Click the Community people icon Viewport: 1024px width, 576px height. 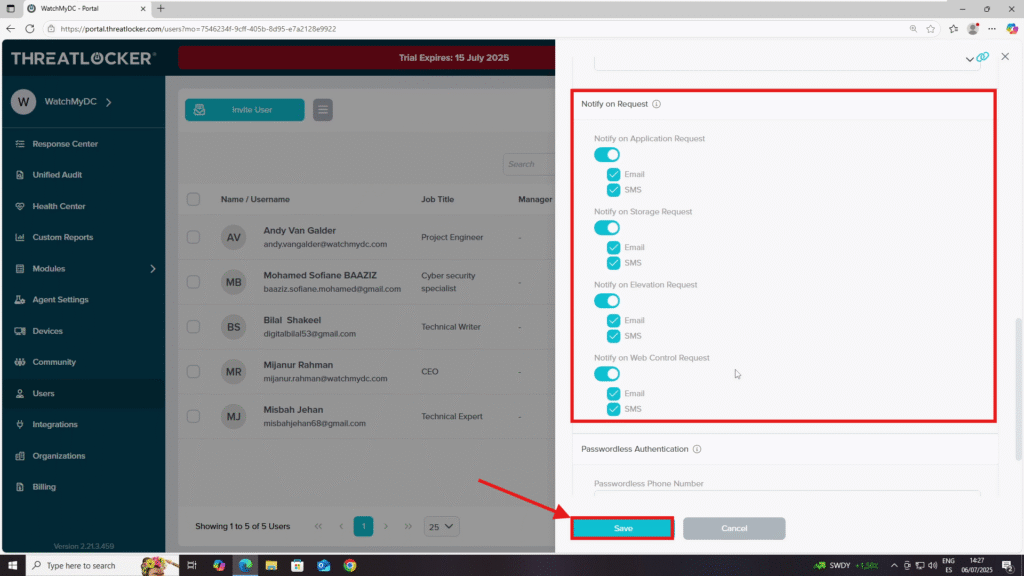[20, 362]
